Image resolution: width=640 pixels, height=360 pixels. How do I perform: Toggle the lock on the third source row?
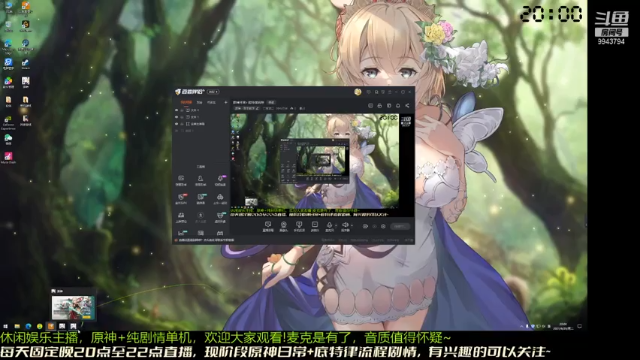[182, 124]
